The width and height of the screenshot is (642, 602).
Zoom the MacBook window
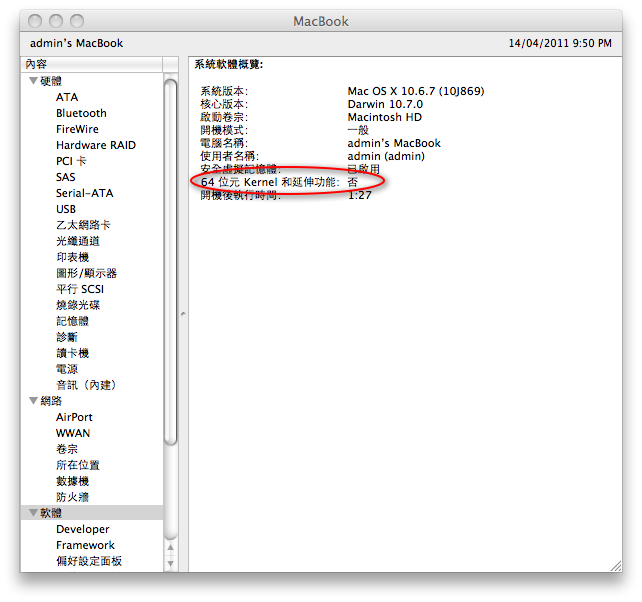click(x=77, y=21)
